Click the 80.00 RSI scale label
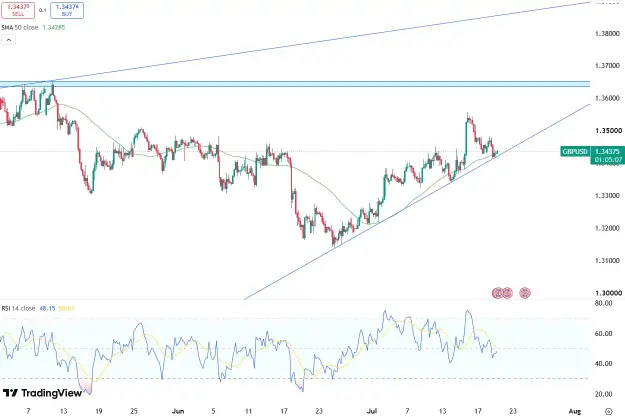625x417 pixels. coord(603,303)
